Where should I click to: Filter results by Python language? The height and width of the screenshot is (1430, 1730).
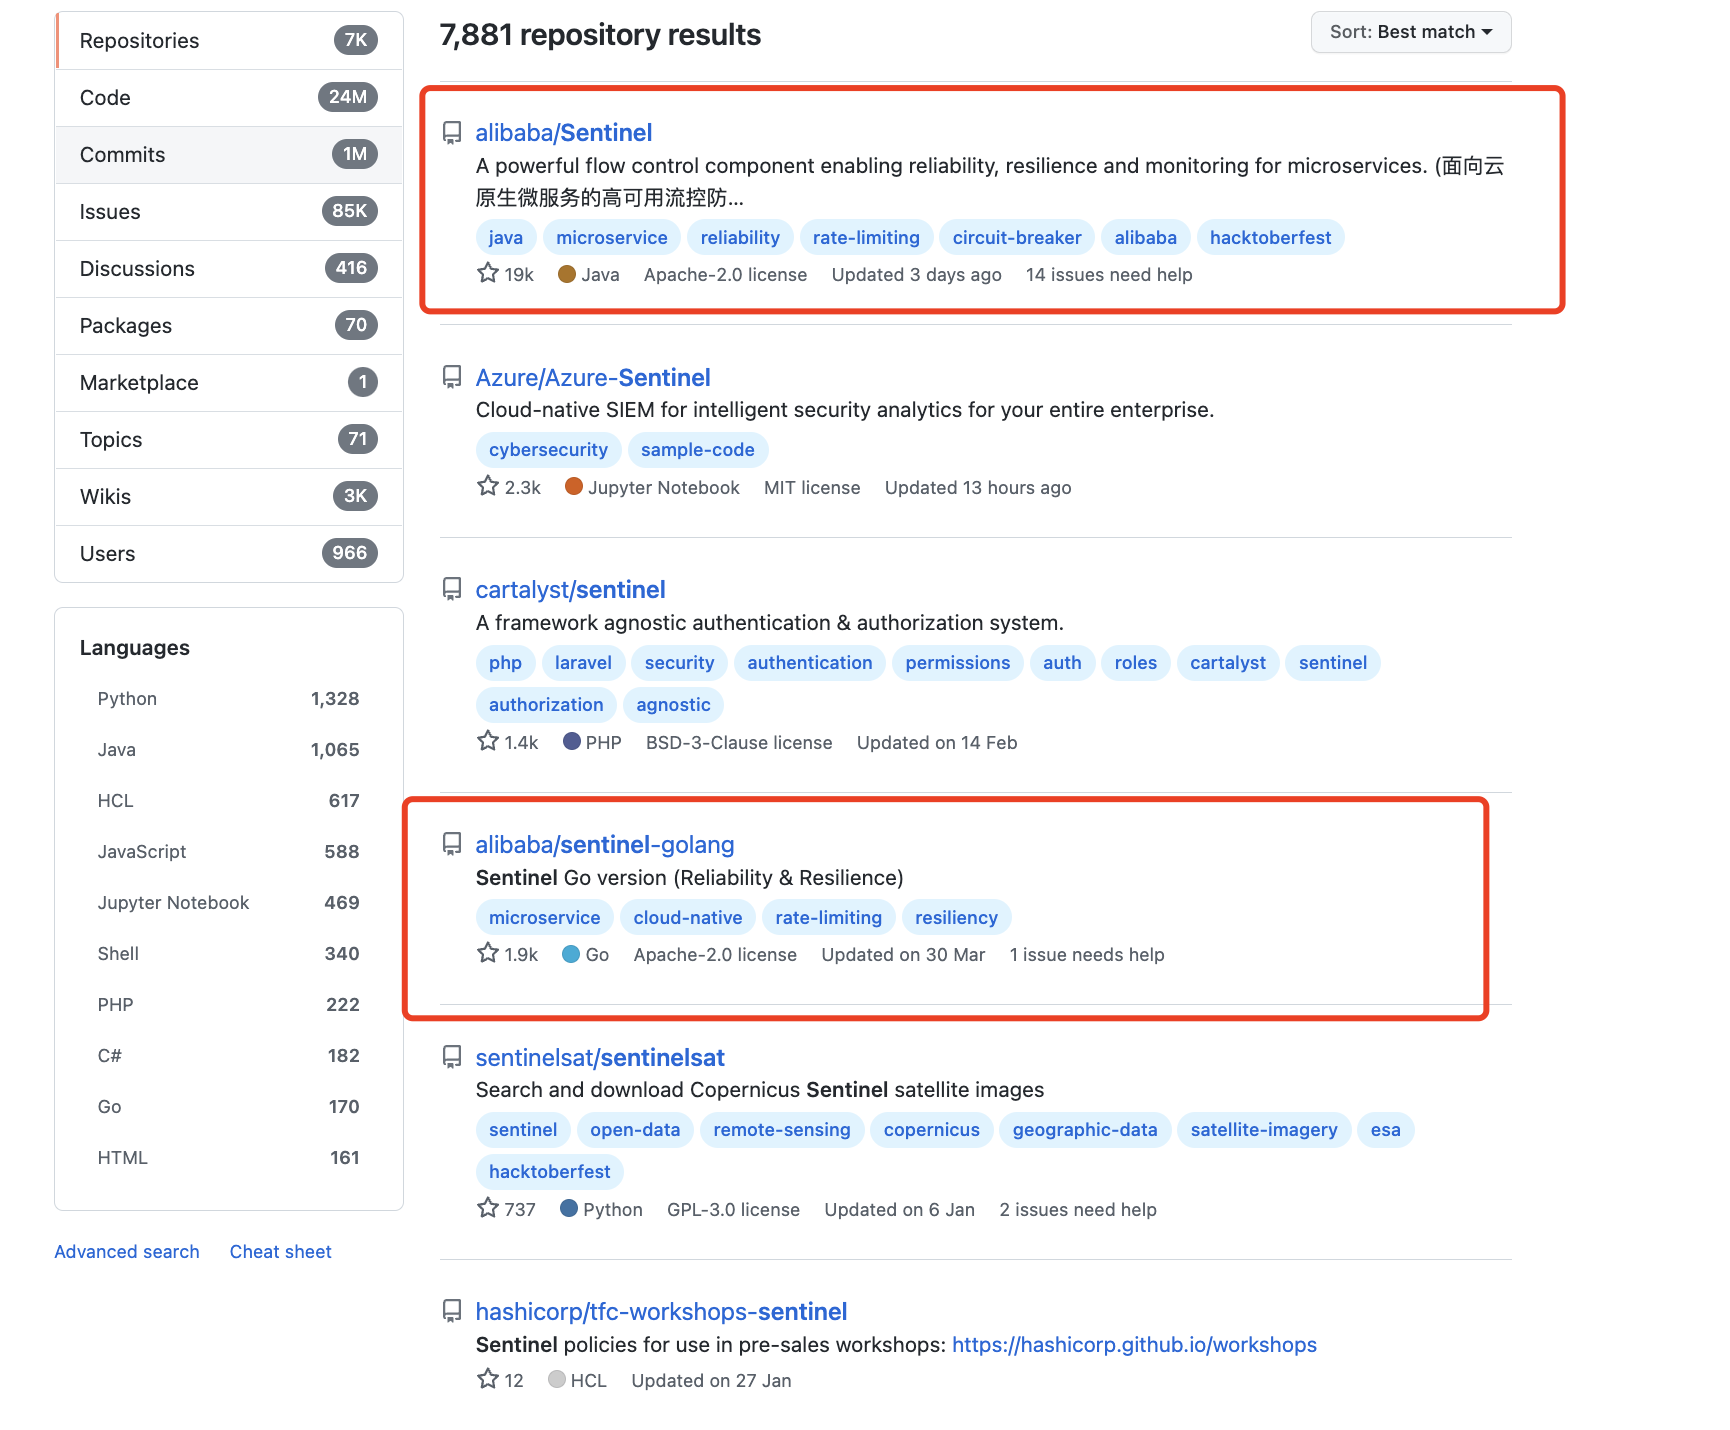point(127,699)
